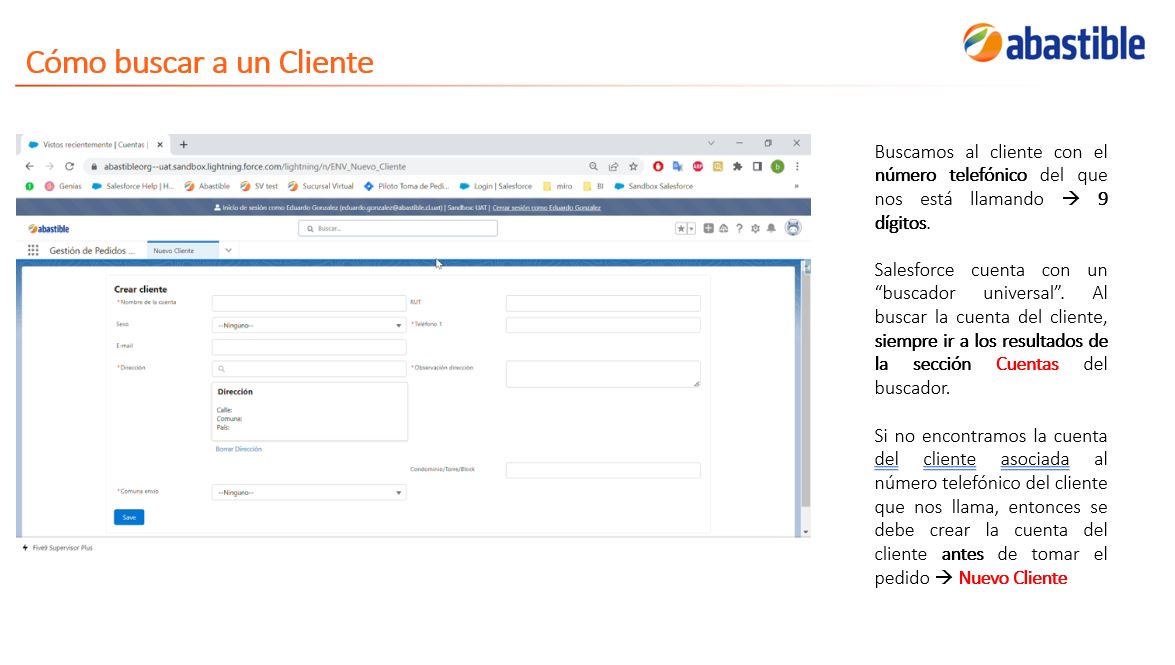
Task: Open the Salesforce guidance center icon
Action: (724, 229)
